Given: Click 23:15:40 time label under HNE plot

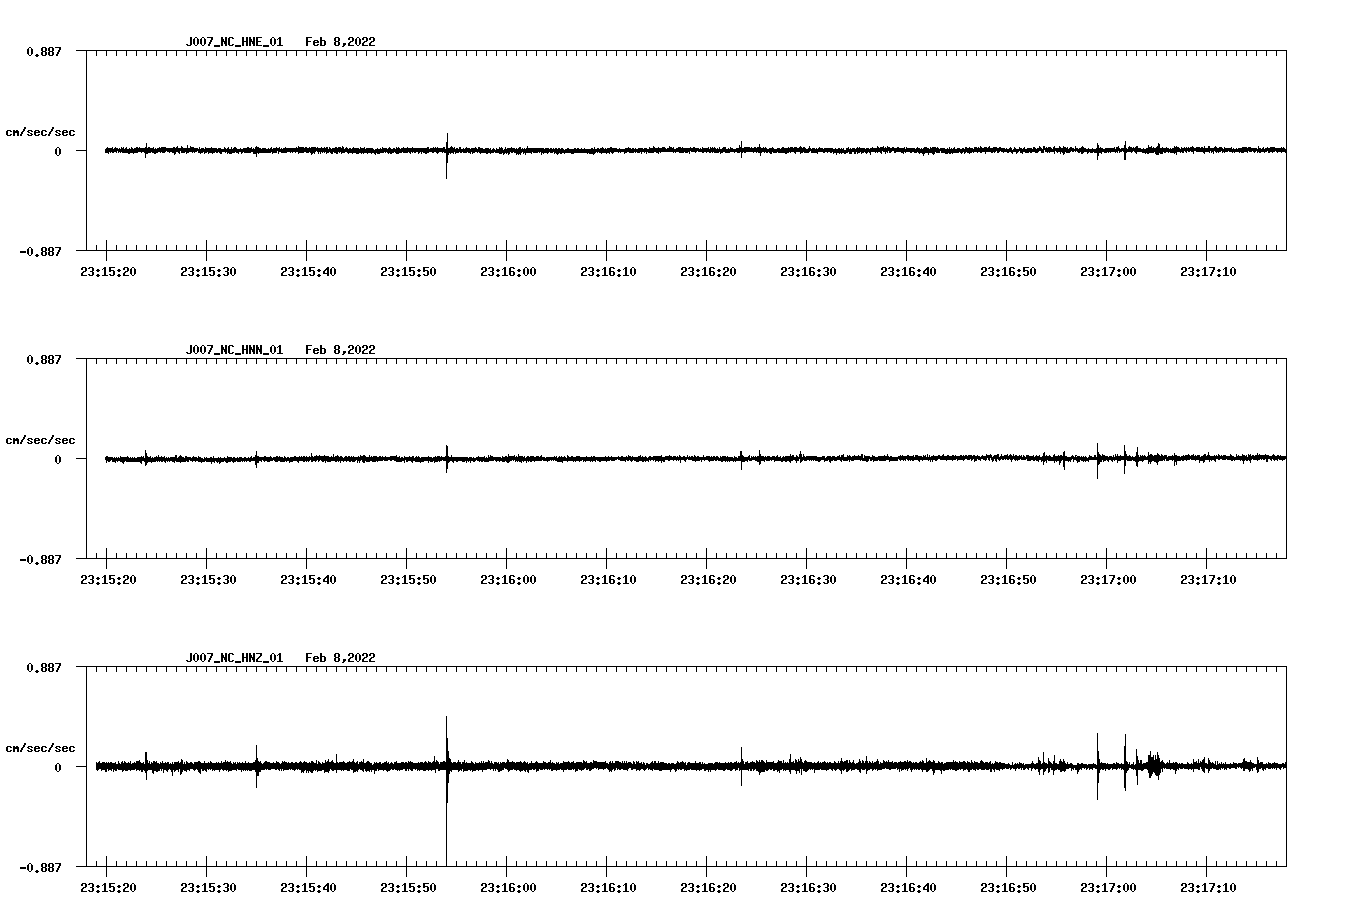Looking at the screenshot, I should tap(308, 272).
